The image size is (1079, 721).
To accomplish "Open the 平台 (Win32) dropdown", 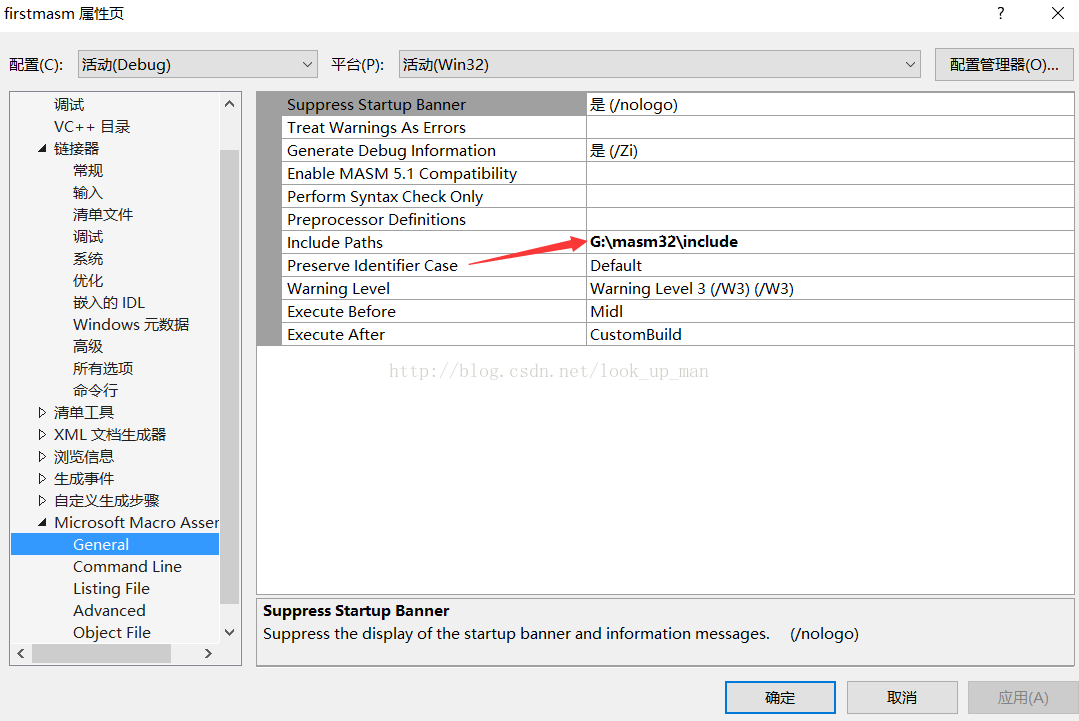I will (x=659, y=65).
